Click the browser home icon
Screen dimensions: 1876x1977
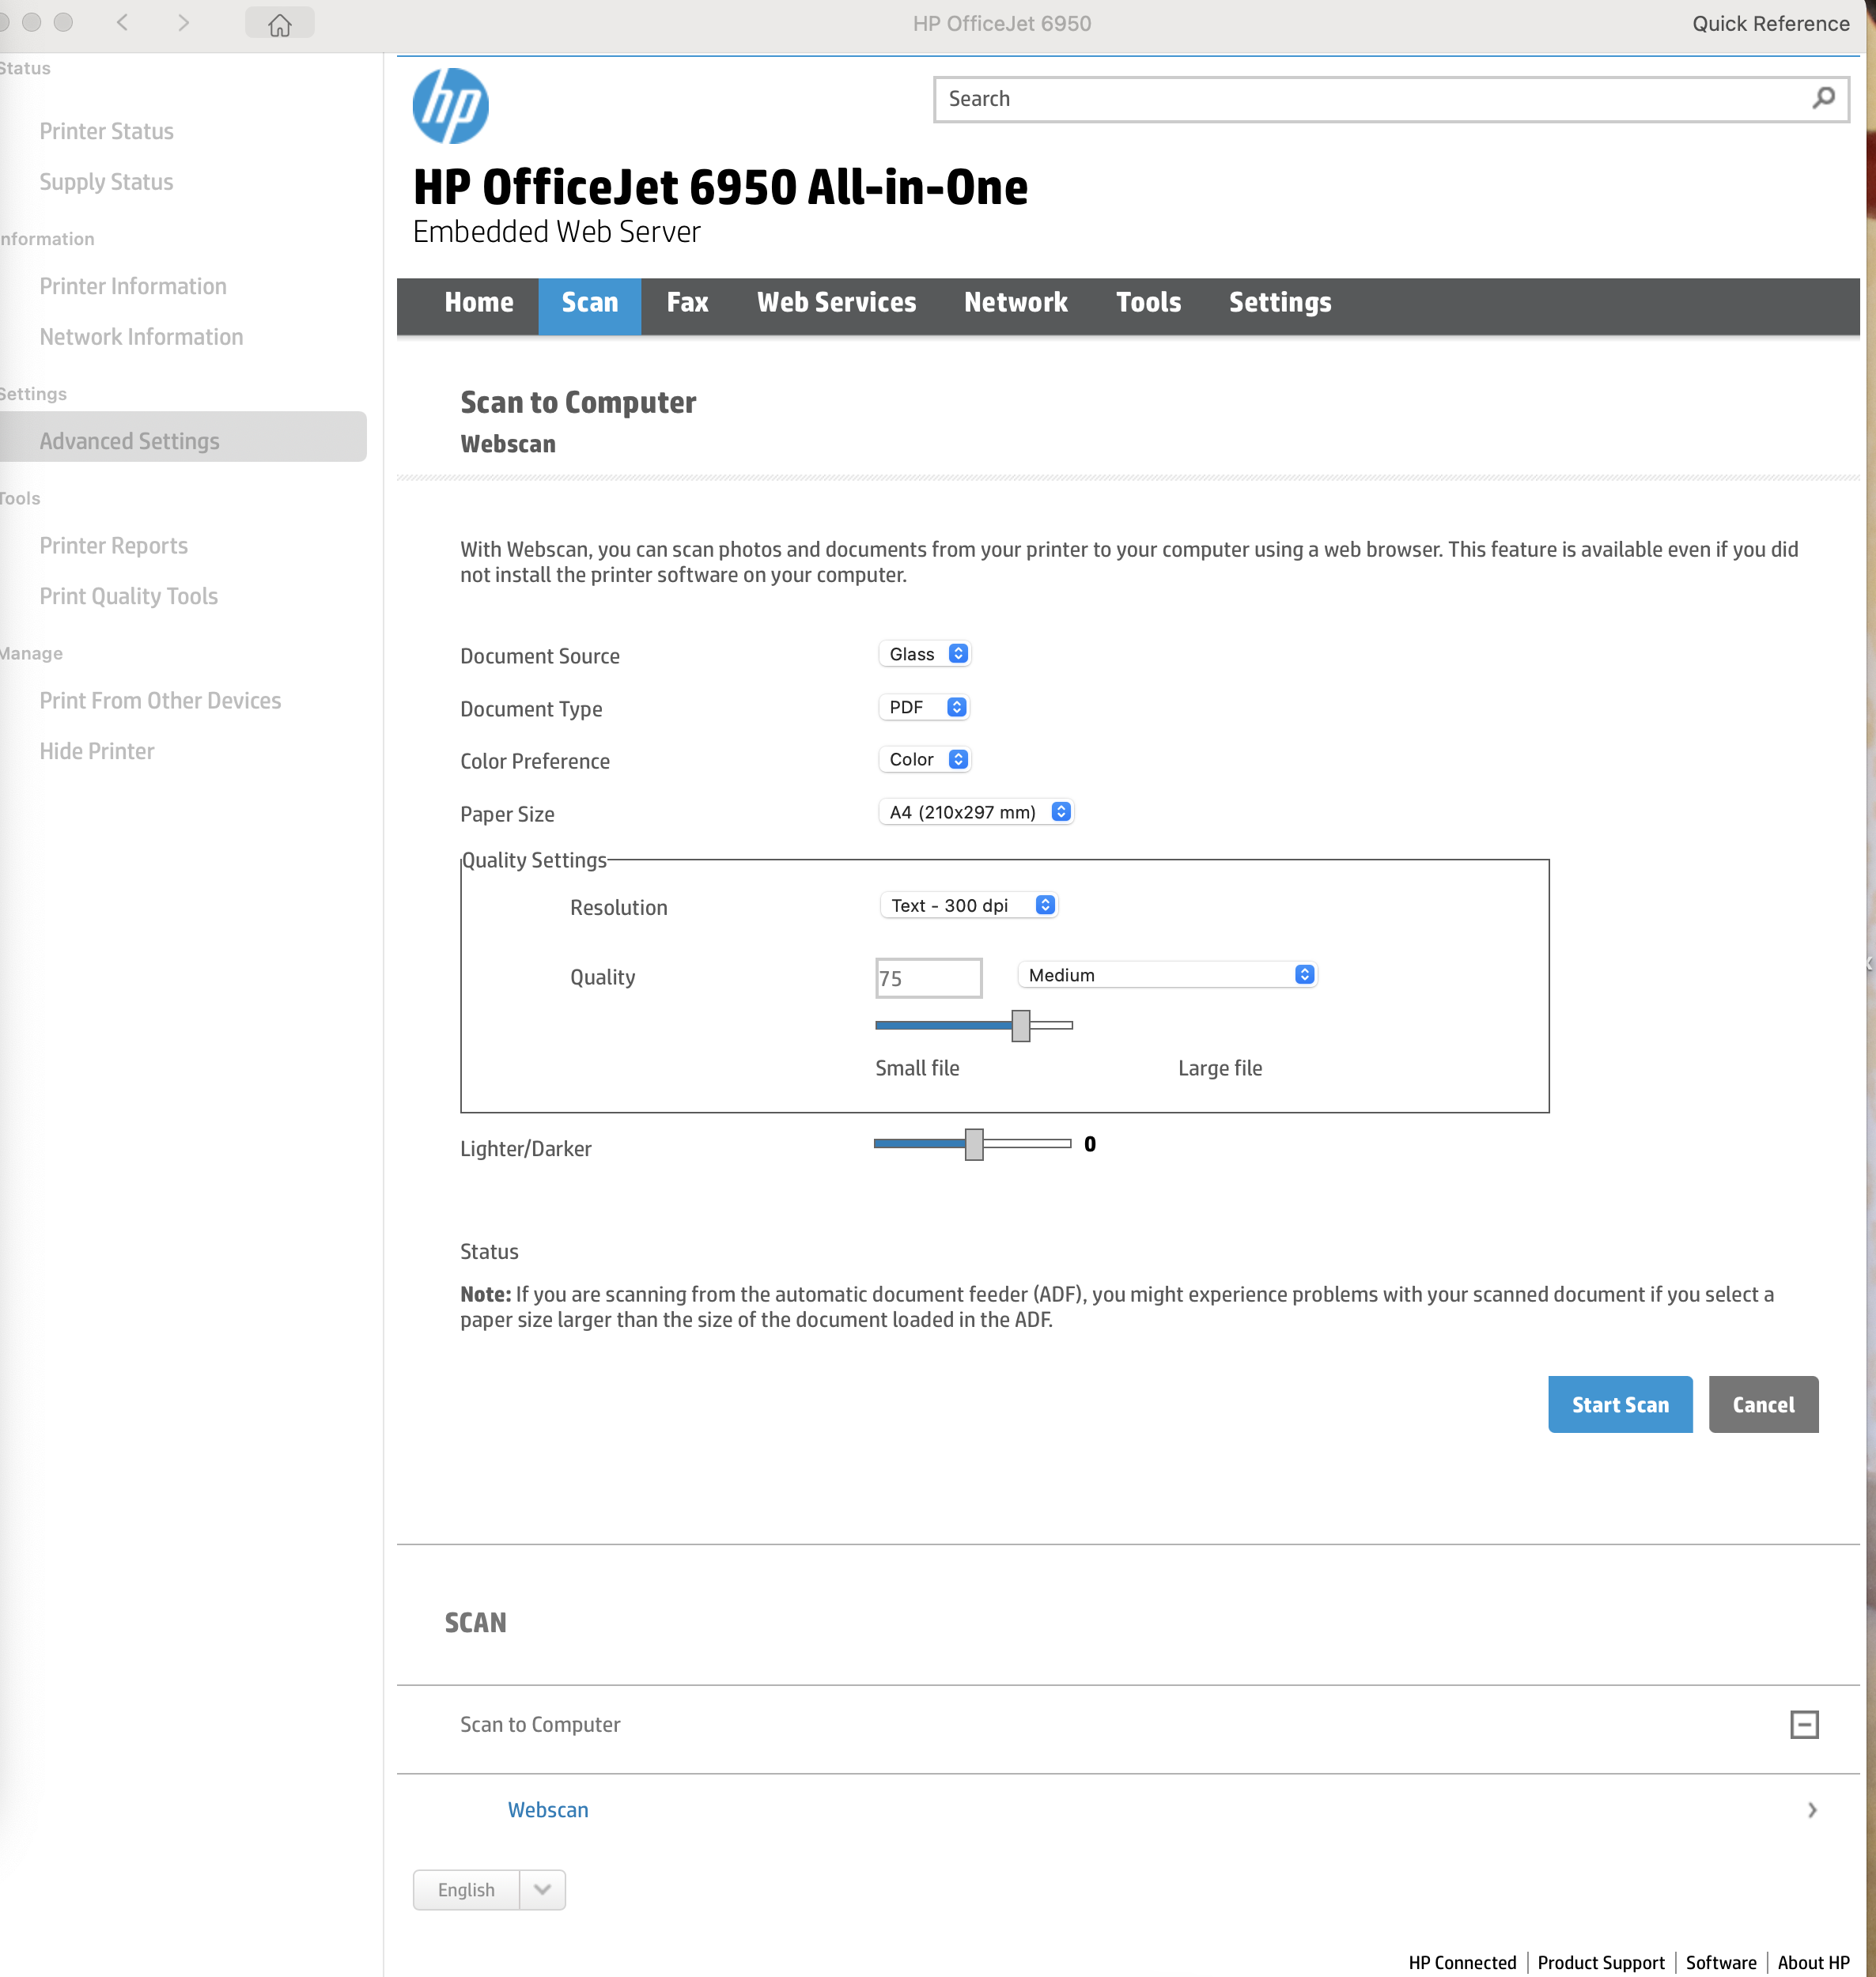click(x=279, y=22)
